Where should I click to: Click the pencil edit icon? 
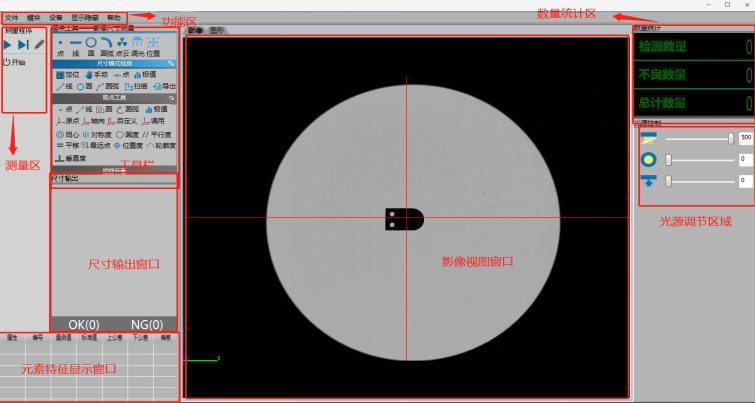[x=39, y=44]
